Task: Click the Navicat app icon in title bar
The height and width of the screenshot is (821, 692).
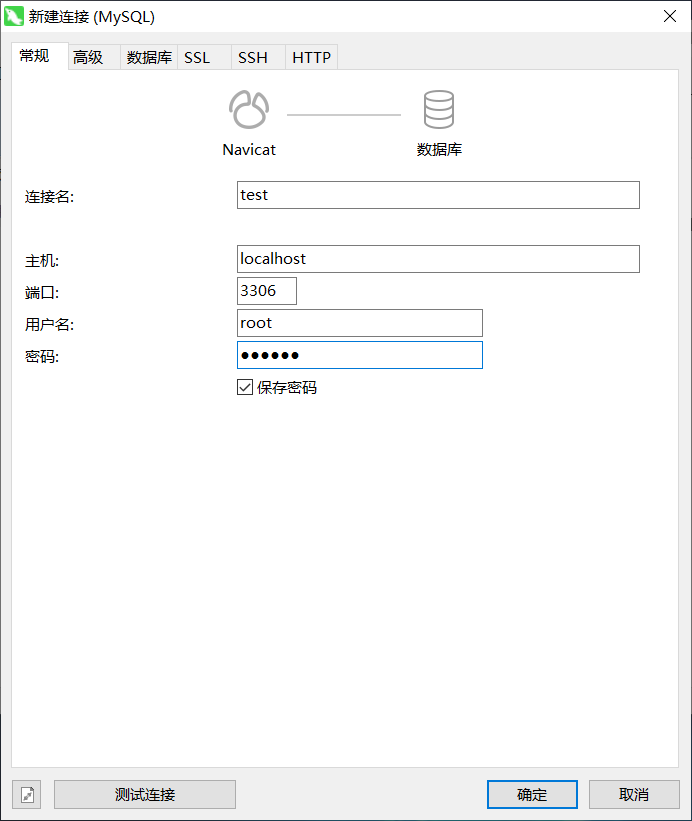Action: [x=15, y=16]
